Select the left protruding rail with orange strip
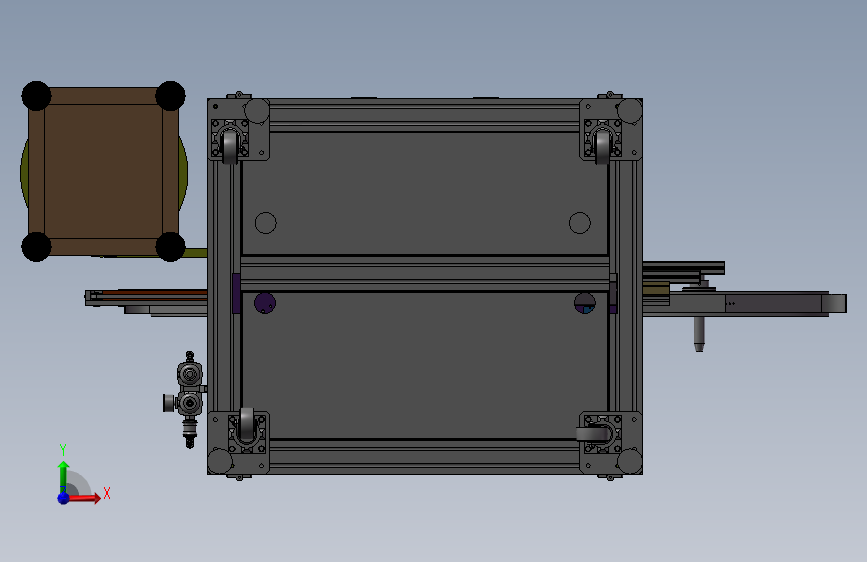 tap(146, 297)
